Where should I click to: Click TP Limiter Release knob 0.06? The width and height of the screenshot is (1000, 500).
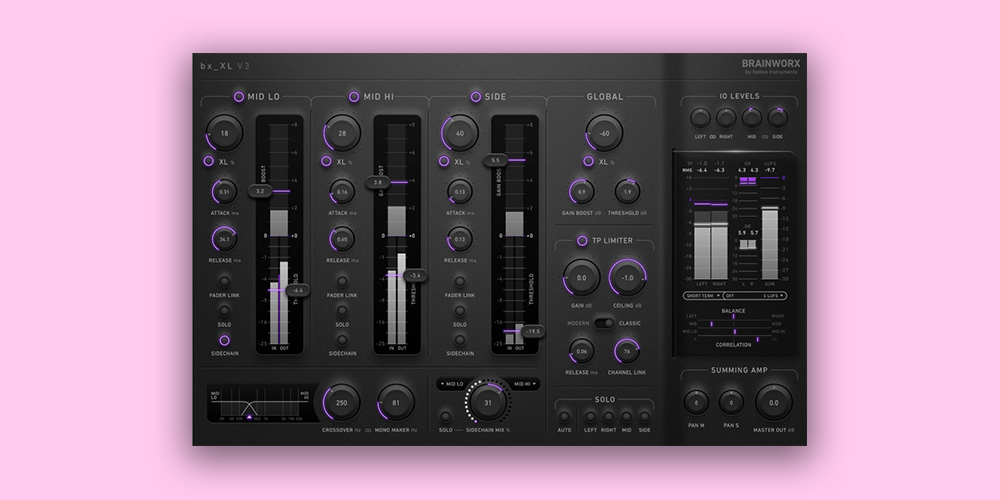coord(582,351)
